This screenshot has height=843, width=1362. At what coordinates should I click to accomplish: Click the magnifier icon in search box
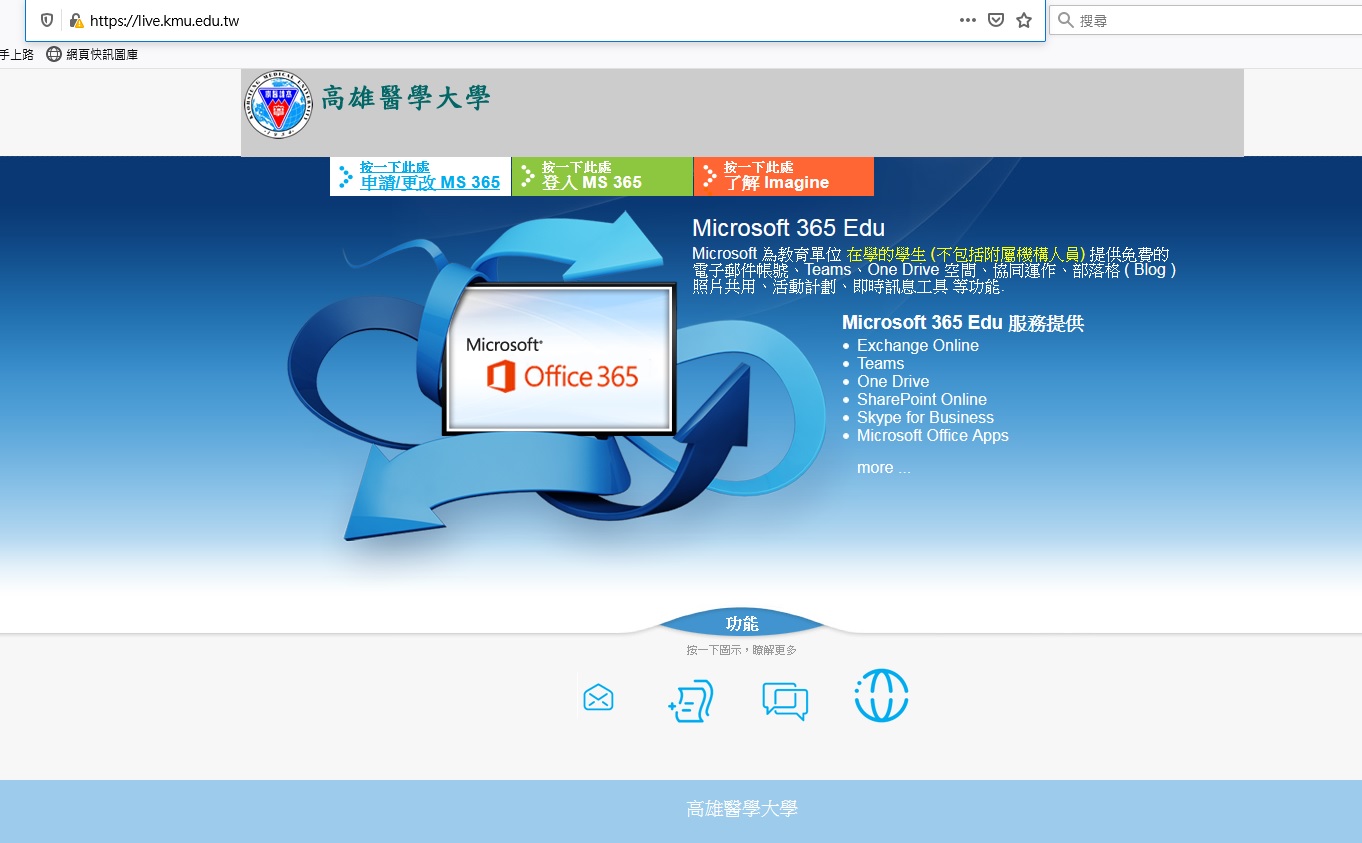pos(1066,20)
